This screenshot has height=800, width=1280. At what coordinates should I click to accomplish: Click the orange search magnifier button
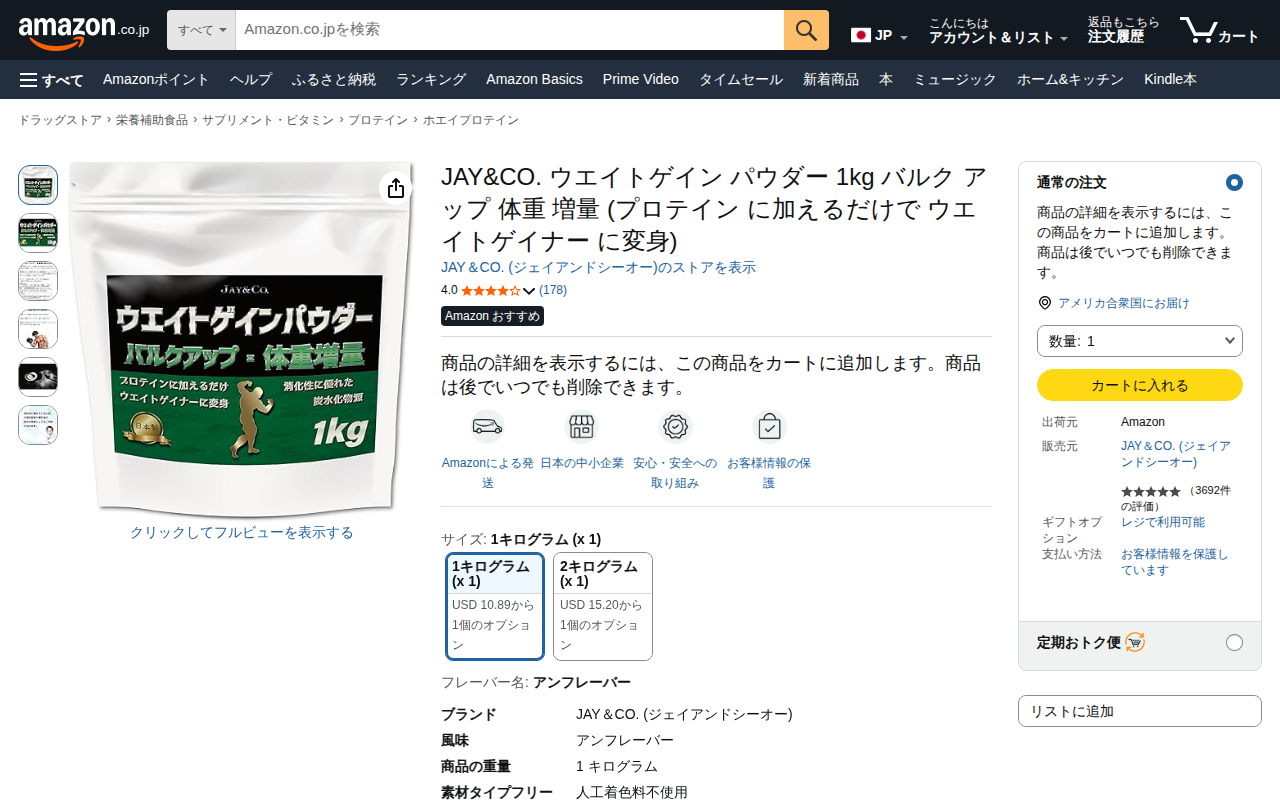[x=806, y=30]
